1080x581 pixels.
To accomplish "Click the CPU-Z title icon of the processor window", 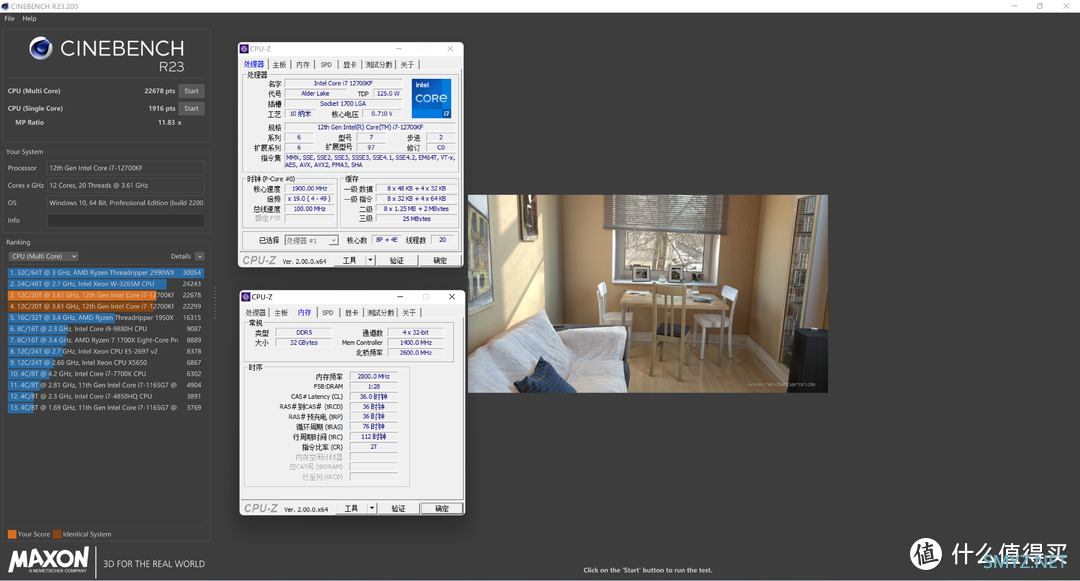I will point(244,48).
